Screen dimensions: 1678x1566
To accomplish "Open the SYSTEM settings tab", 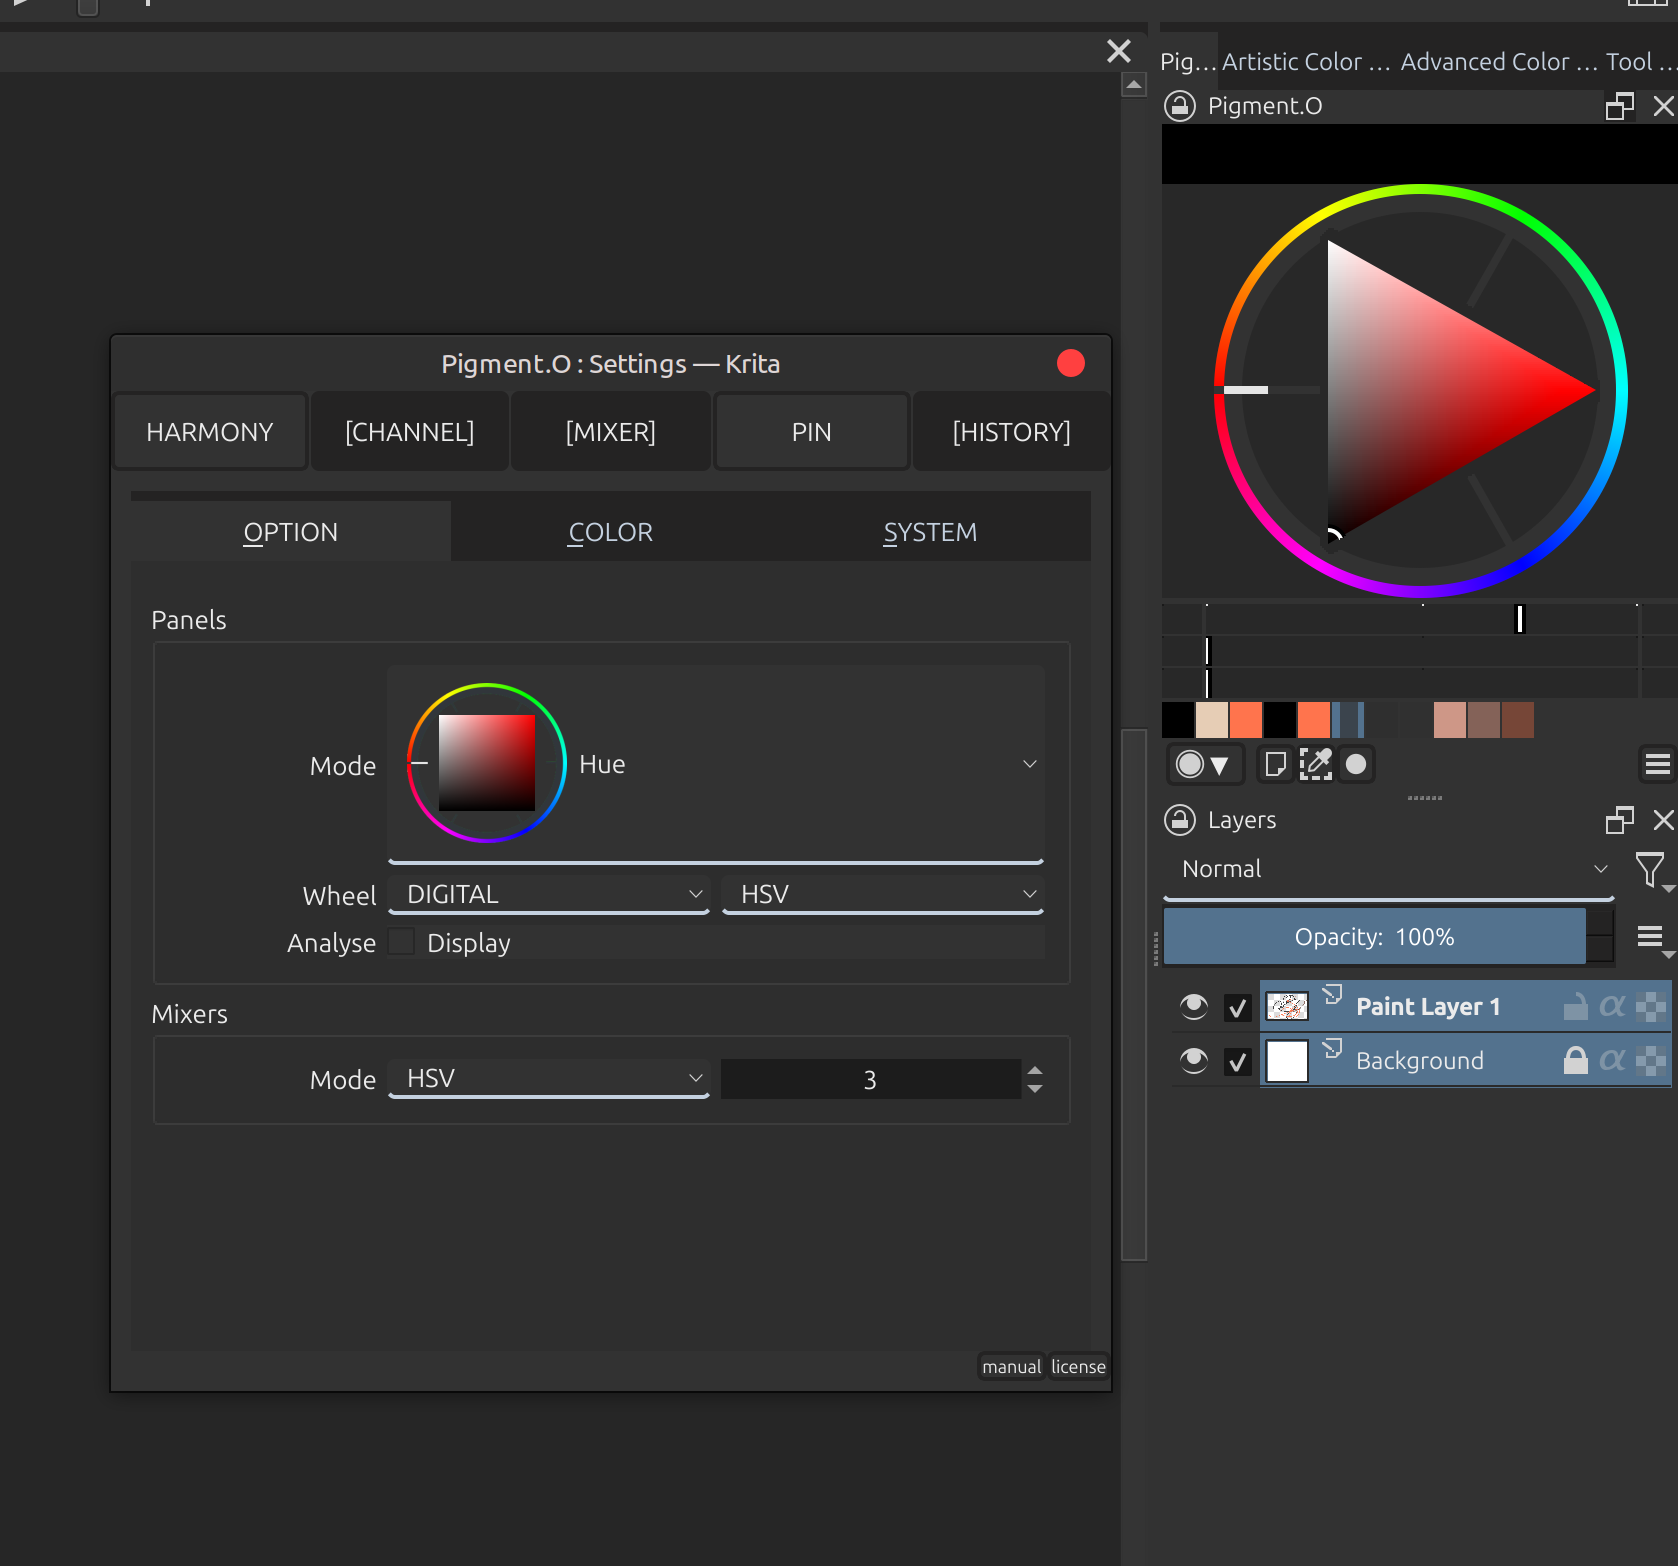I will click(930, 532).
